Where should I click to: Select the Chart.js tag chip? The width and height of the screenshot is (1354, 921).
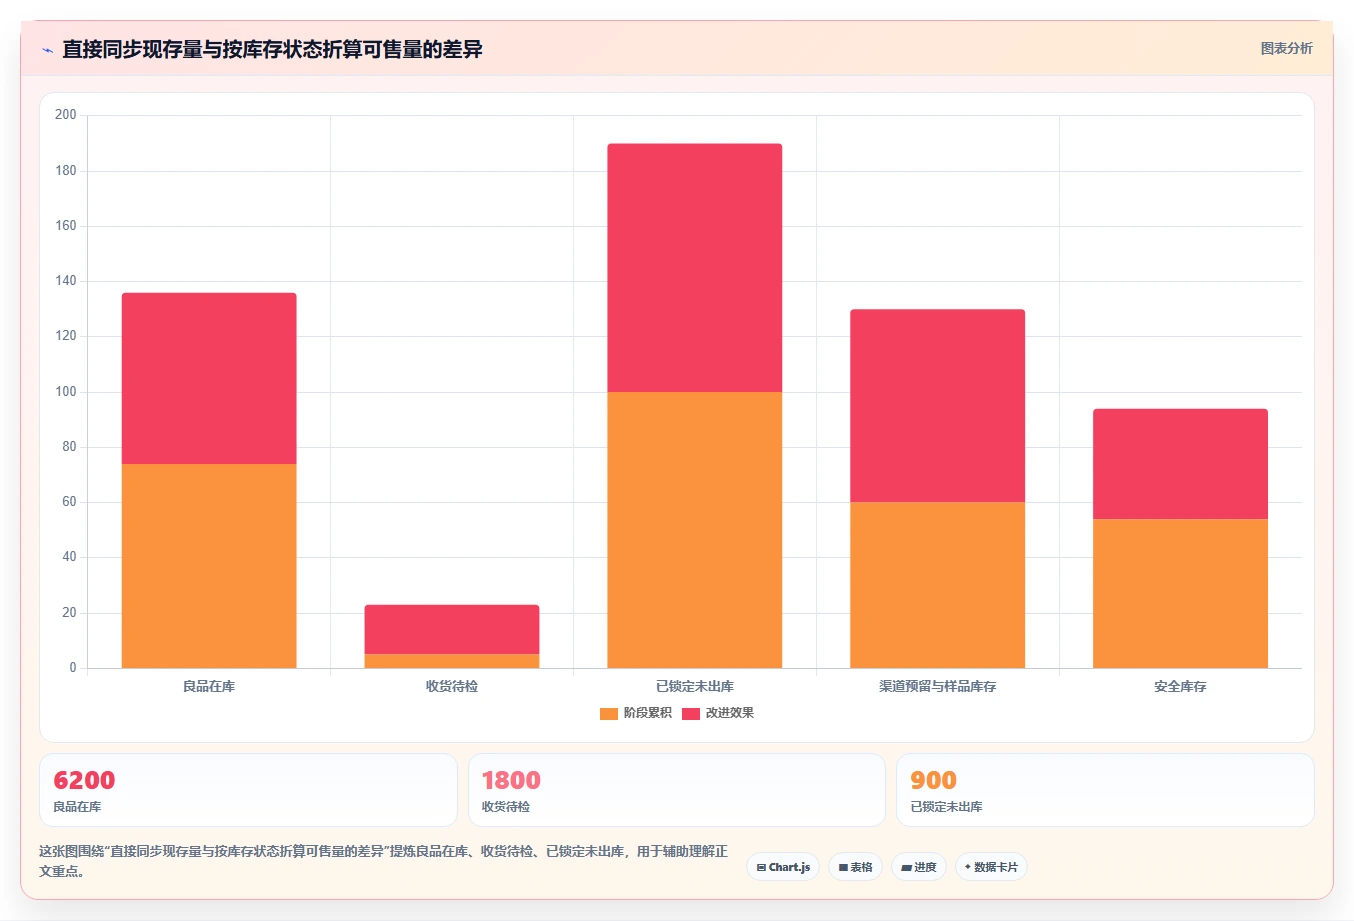pos(783,867)
